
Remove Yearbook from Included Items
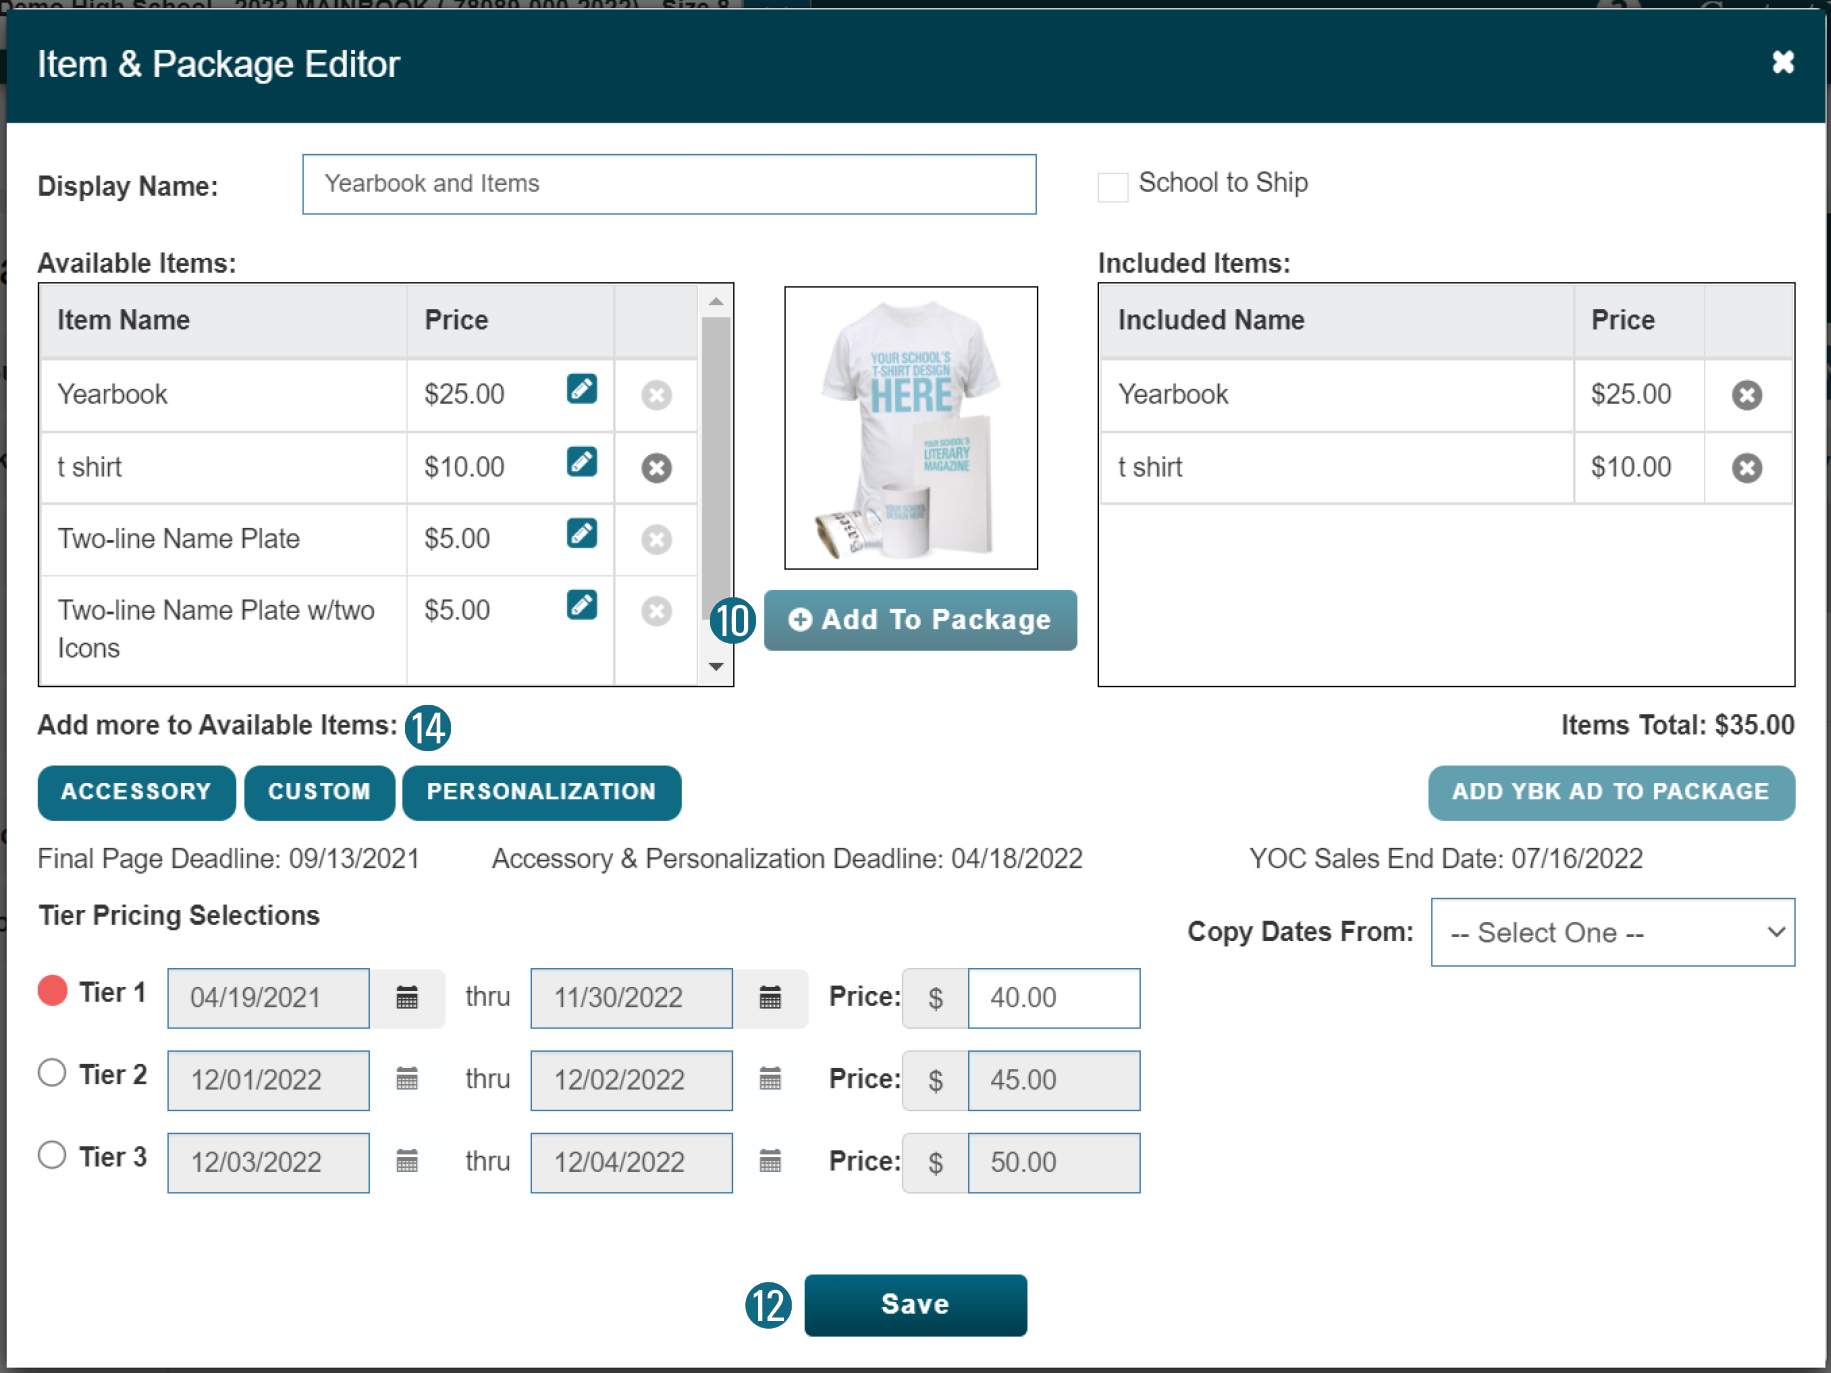[x=1746, y=395]
